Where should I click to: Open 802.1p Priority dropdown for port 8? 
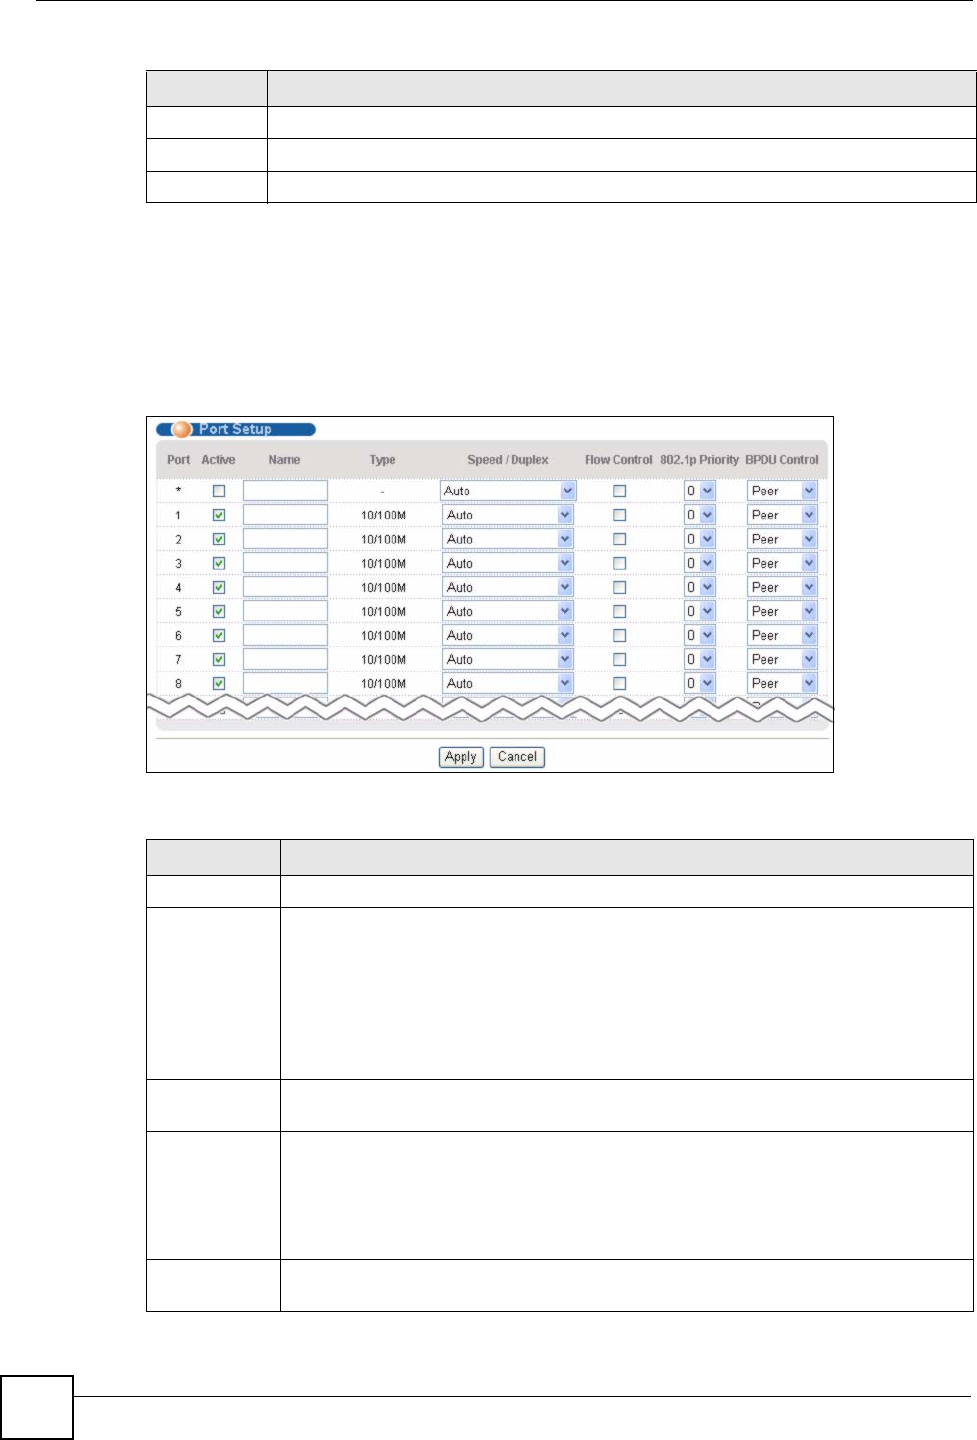pyautogui.click(x=700, y=683)
